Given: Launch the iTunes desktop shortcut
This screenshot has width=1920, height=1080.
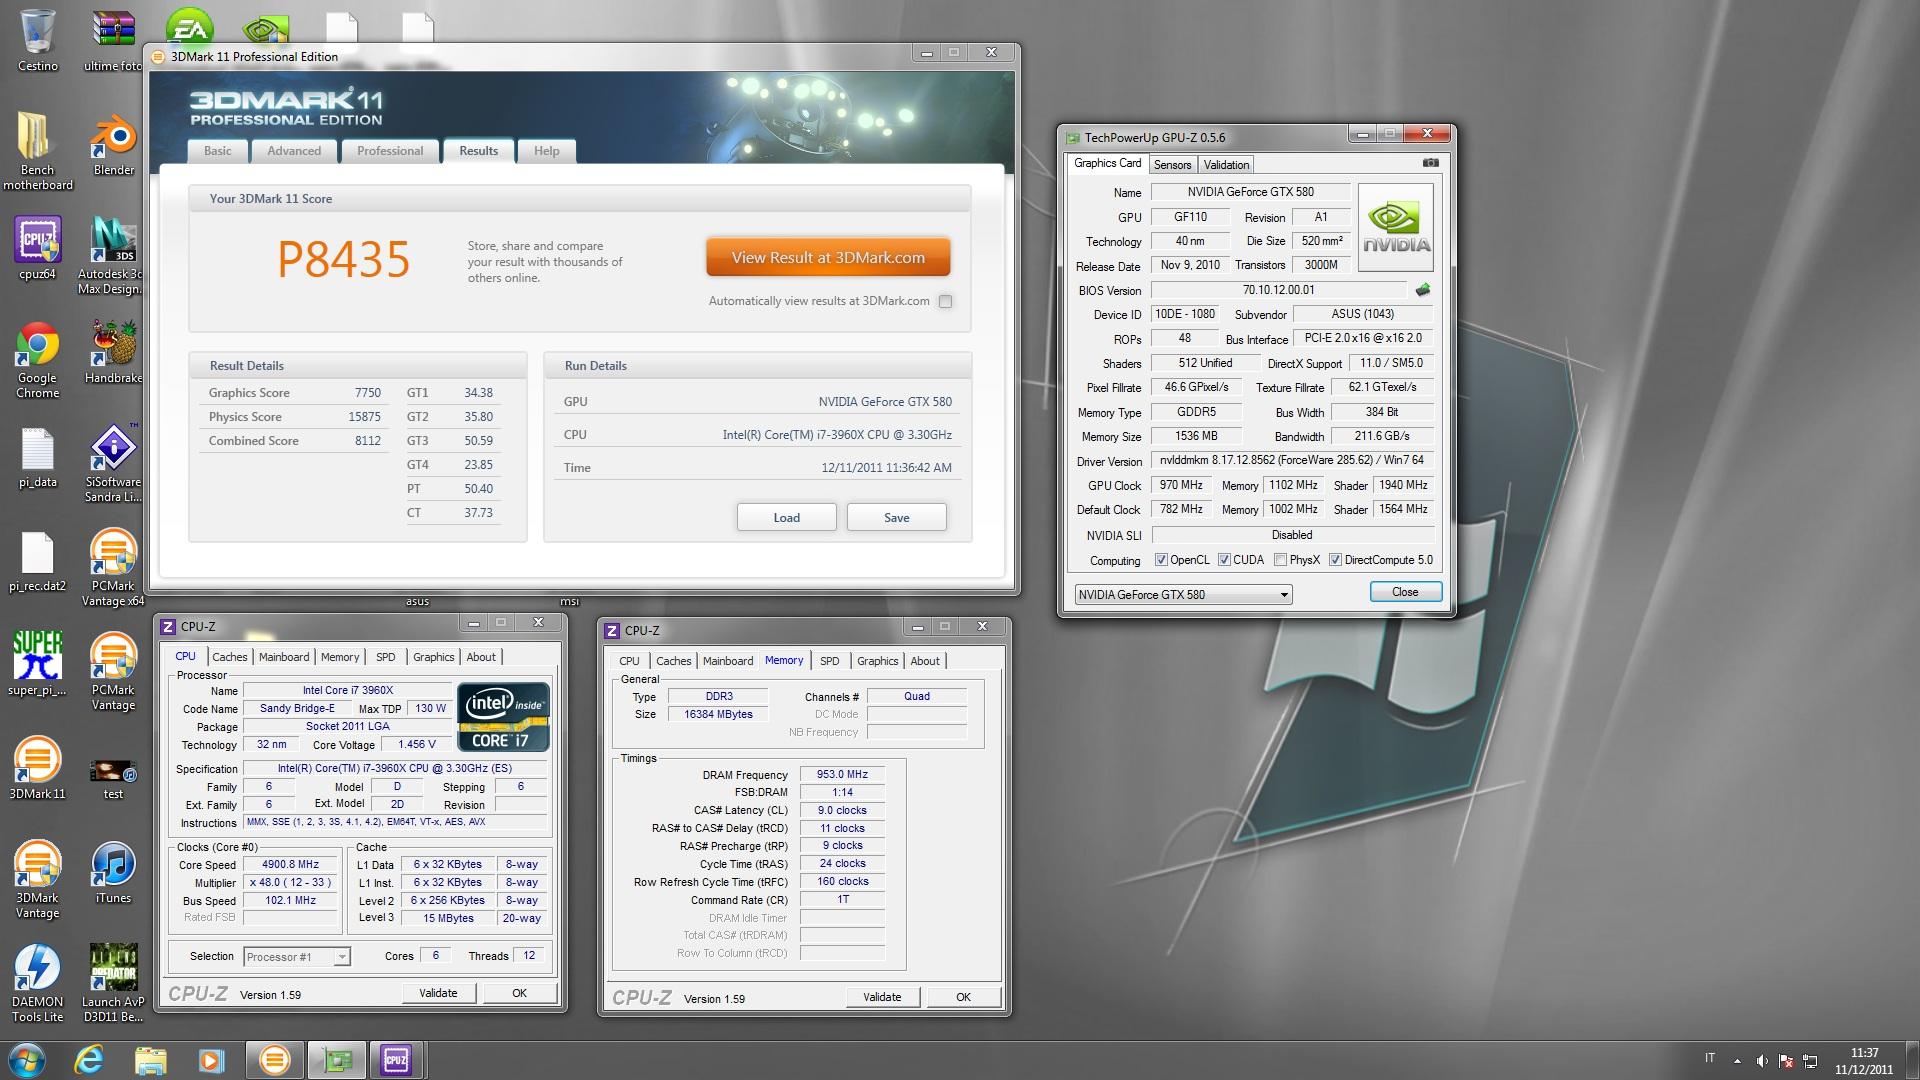Looking at the screenshot, I should (x=113, y=872).
